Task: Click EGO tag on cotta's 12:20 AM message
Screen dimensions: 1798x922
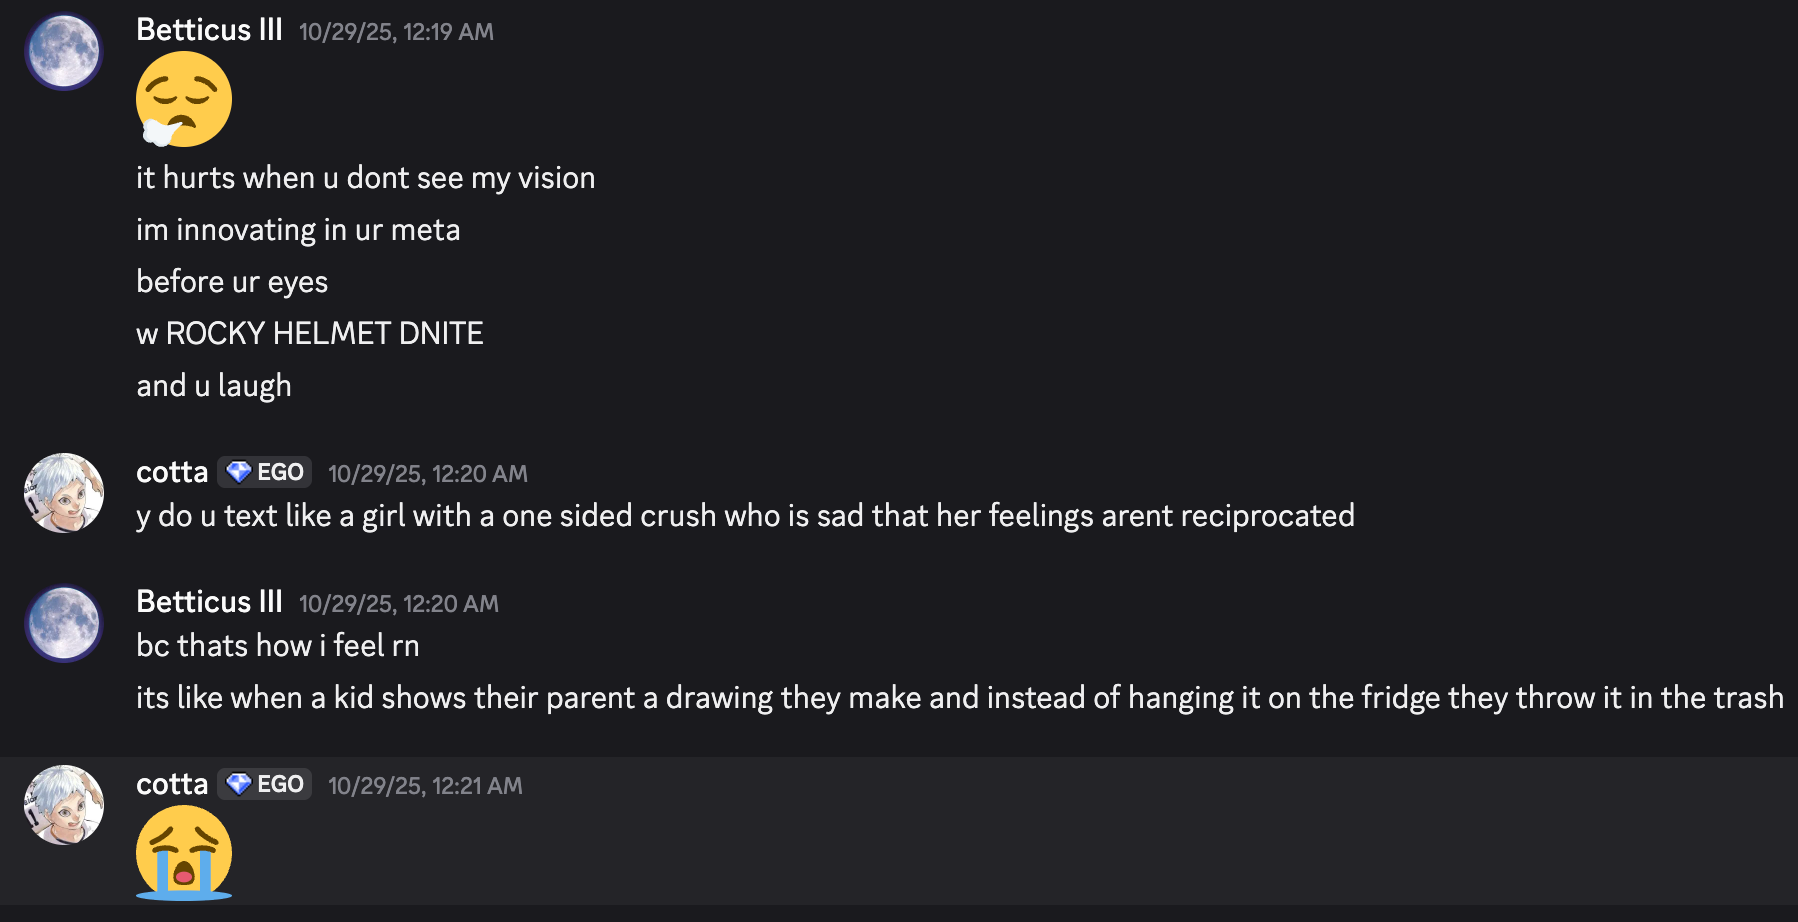Action: (x=265, y=472)
